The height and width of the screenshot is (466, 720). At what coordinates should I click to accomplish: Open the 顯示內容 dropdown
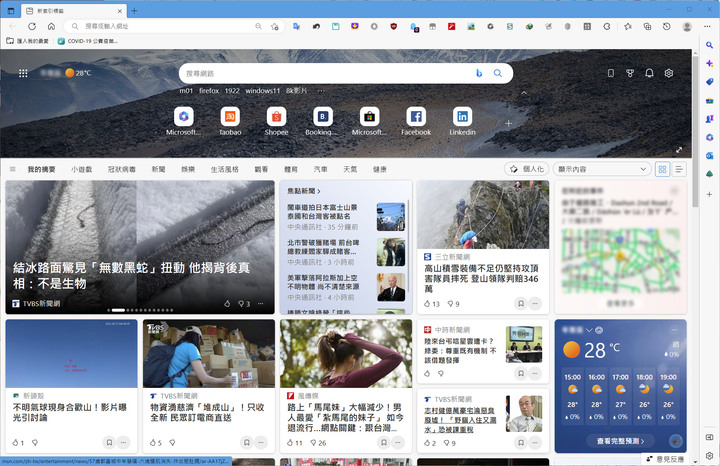coord(602,169)
